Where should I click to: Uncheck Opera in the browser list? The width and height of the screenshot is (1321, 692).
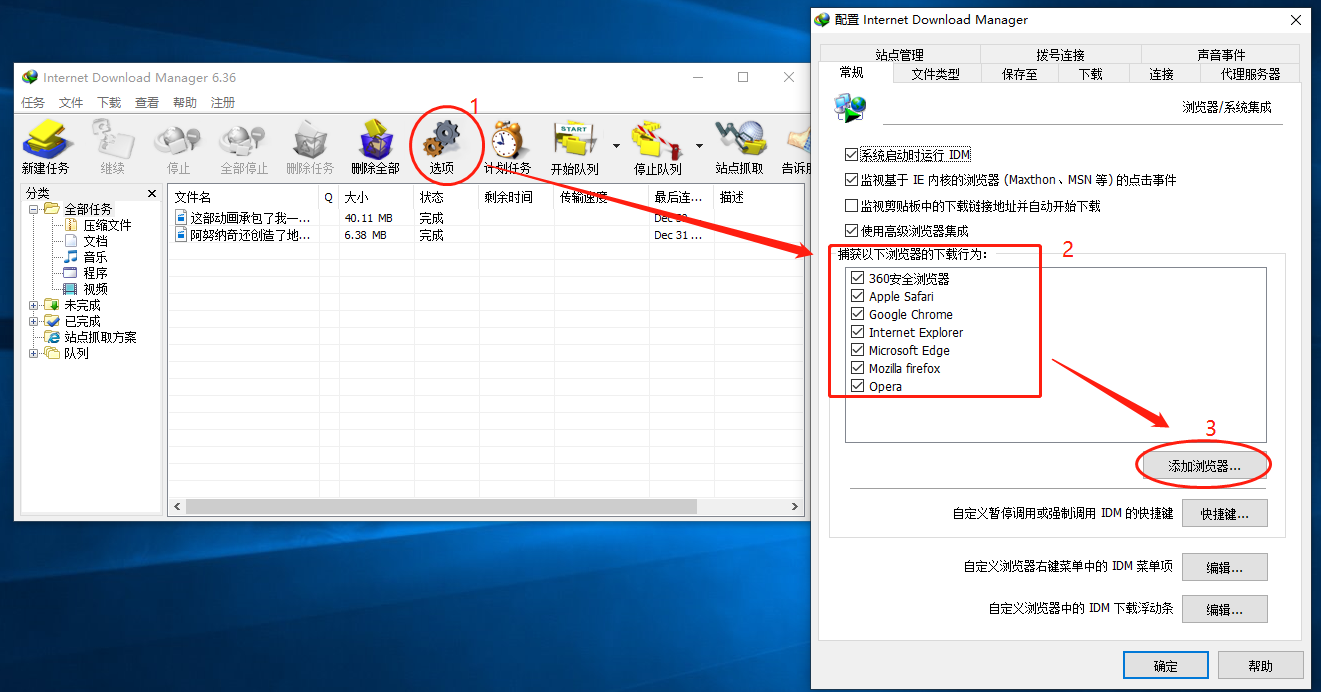point(857,386)
